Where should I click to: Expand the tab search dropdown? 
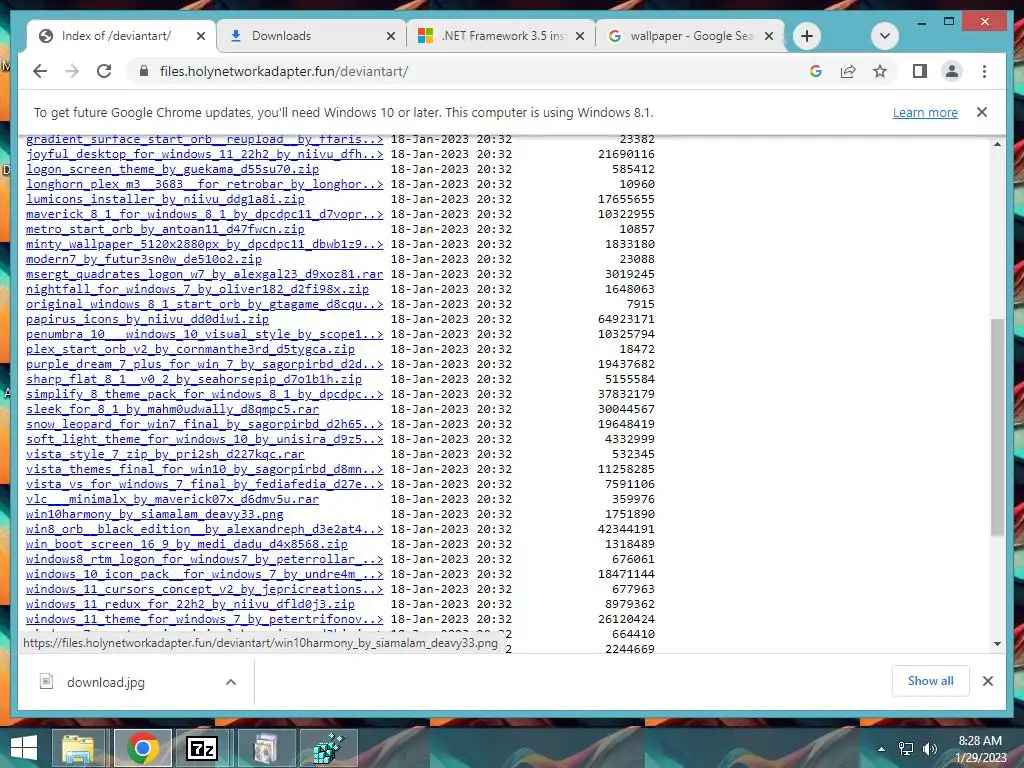pos(885,36)
